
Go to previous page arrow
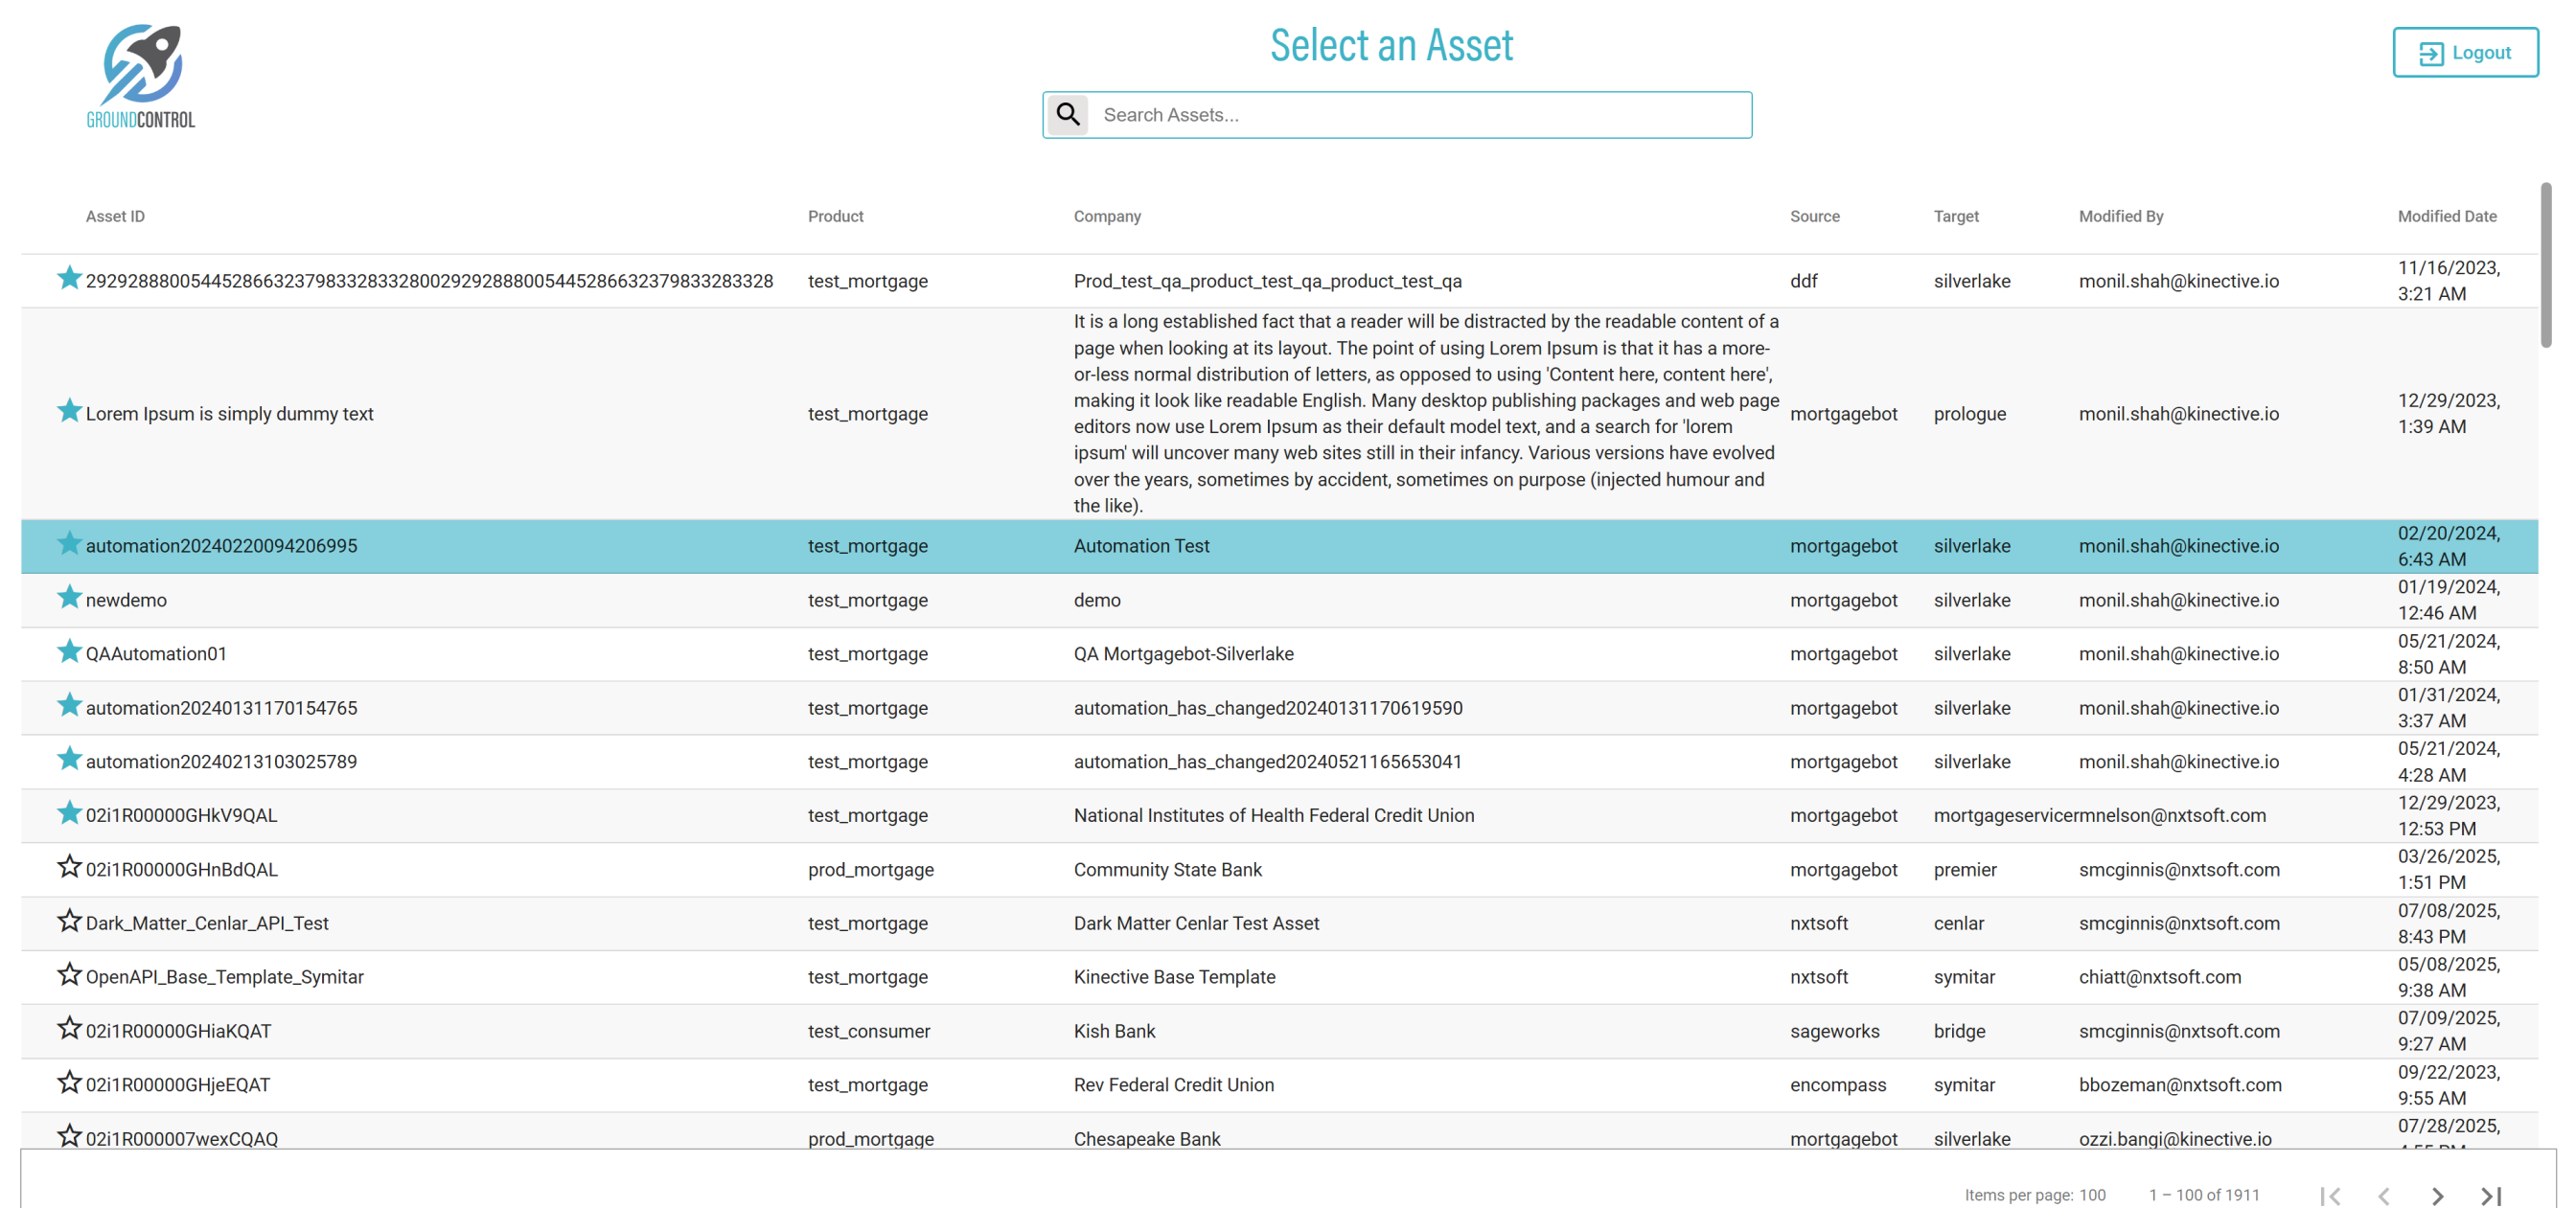2384,1195
